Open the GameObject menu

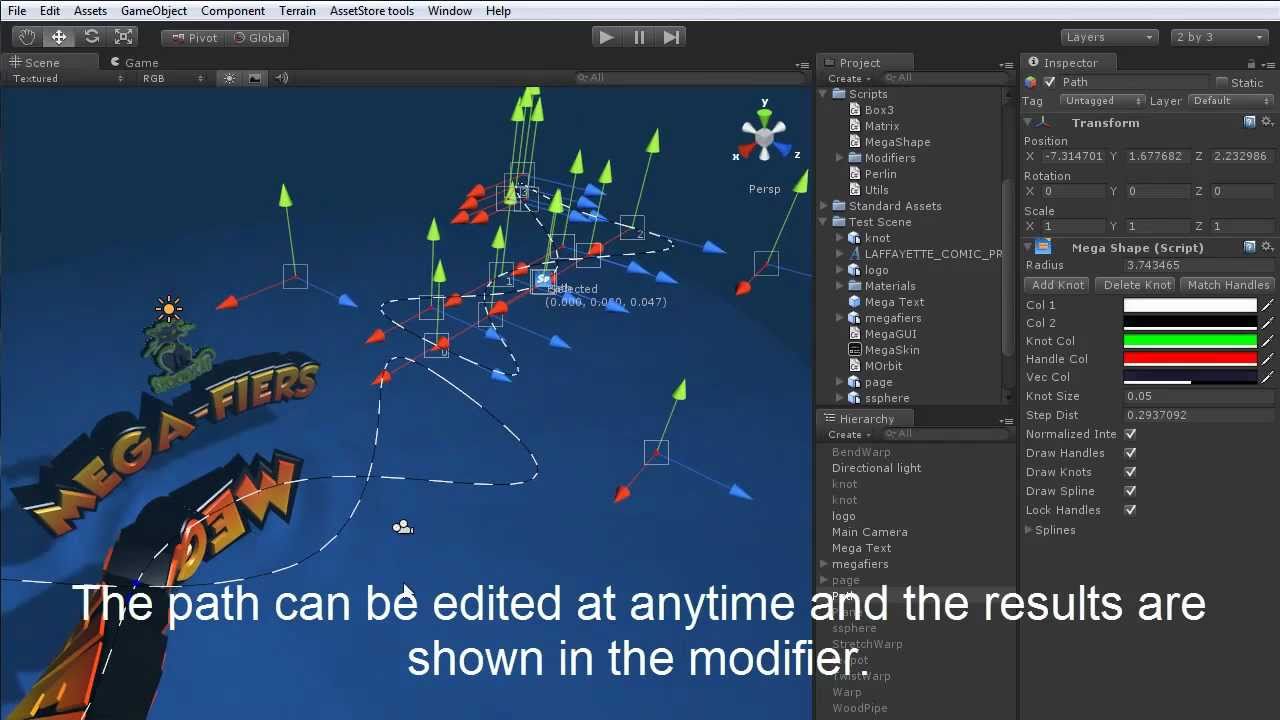pyautogui.click(x=153, y=10)
